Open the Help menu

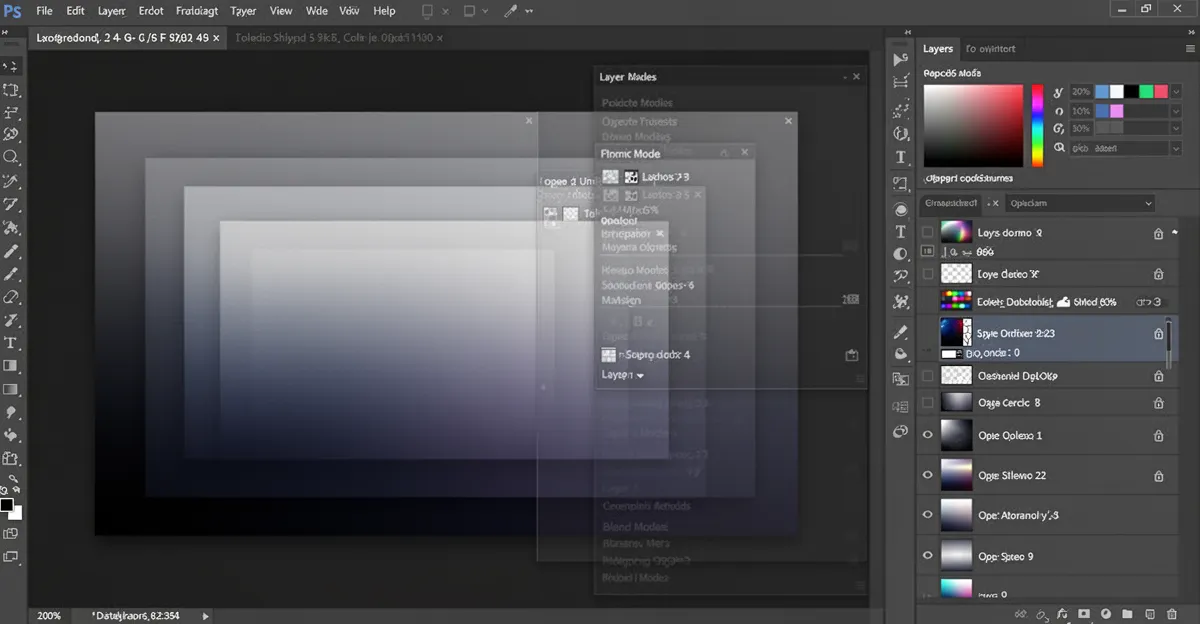(384, 11)
